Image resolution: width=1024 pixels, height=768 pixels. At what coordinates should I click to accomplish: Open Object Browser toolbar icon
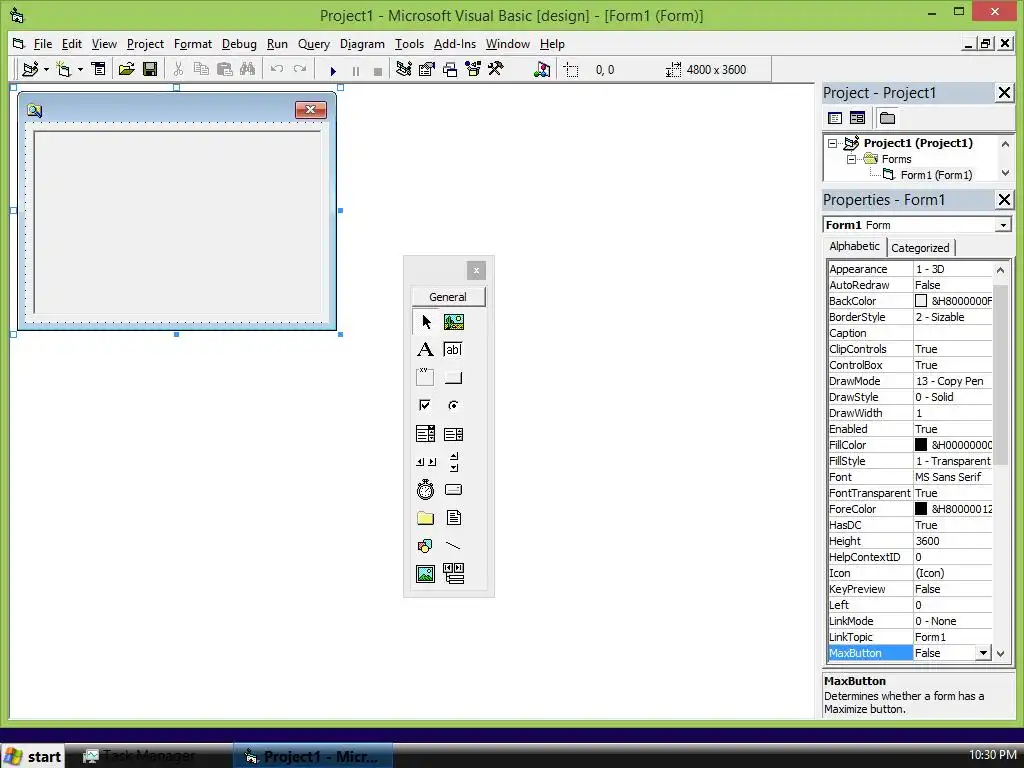(x=473, y=69)
